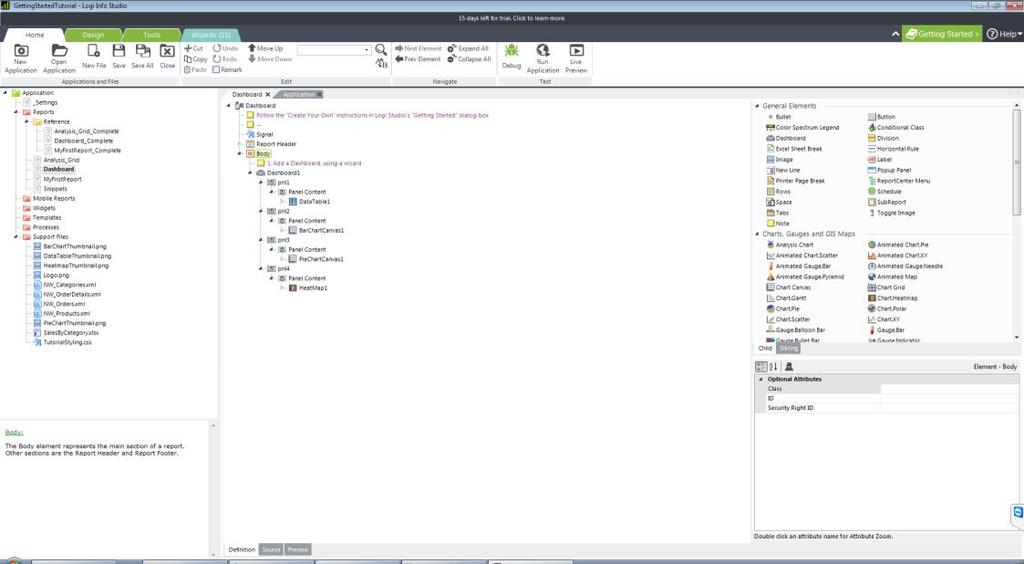Collapse the ribbon with the chevron

click(x=895, y=34)
